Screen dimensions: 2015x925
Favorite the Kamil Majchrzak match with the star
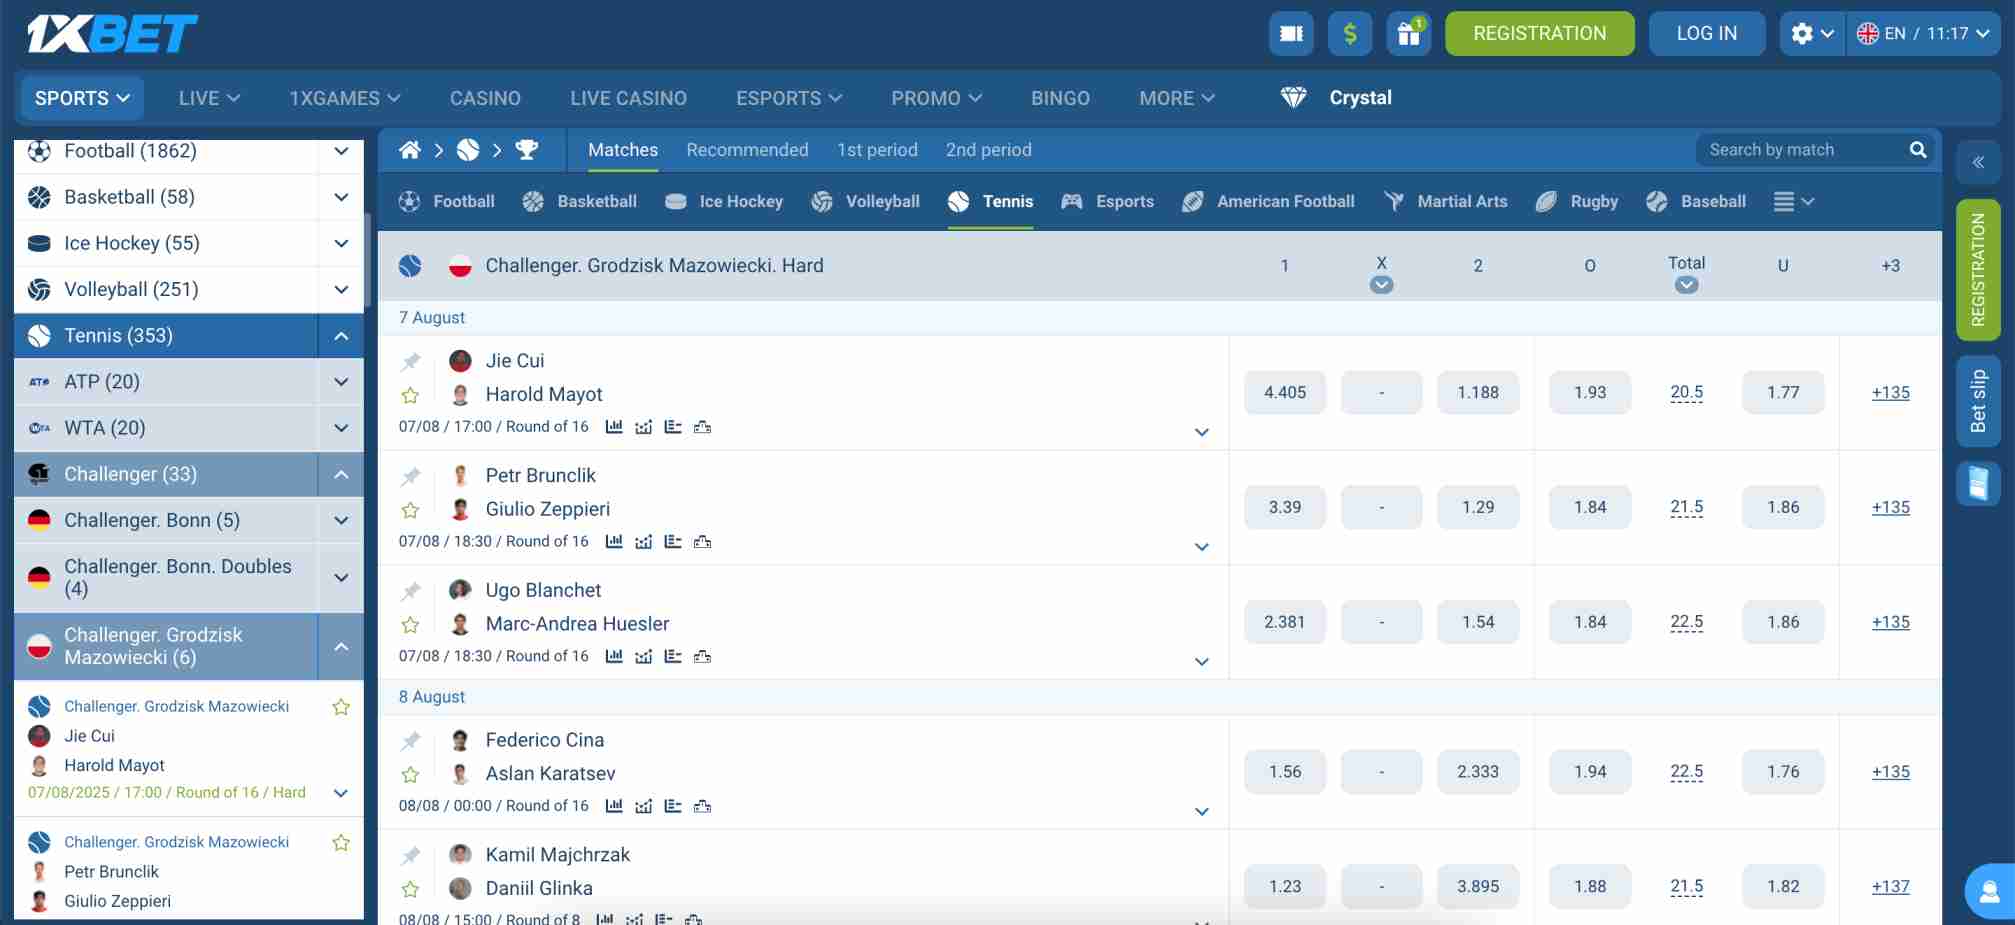coord(410,889)
